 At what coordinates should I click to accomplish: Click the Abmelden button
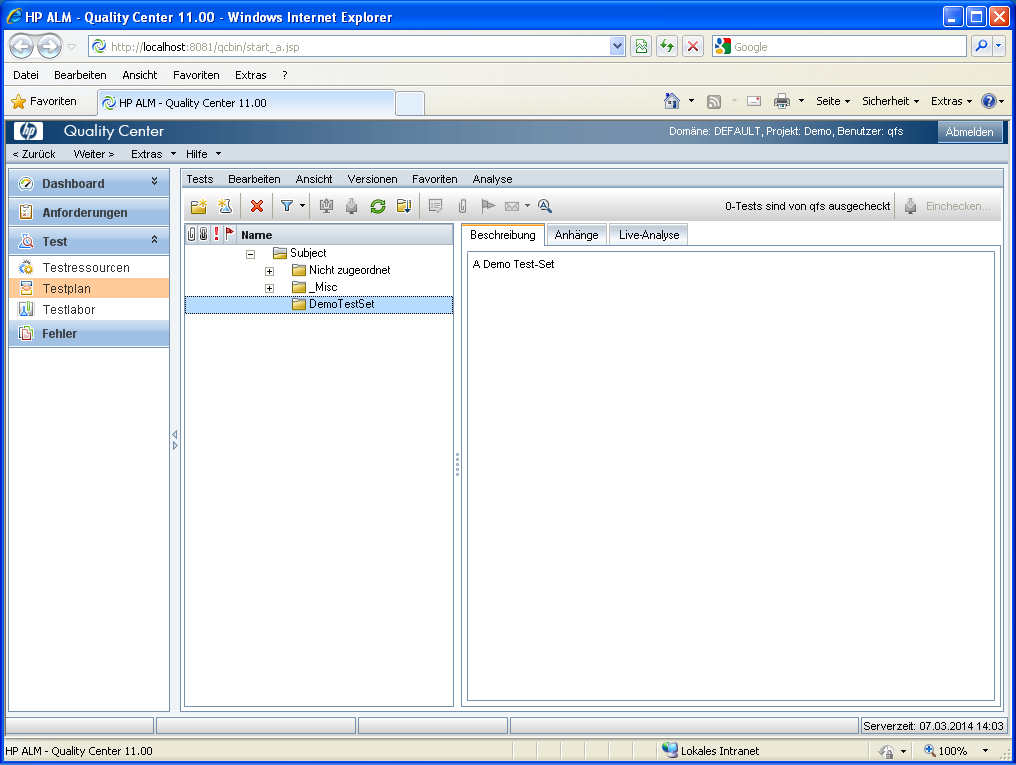coord(969,131)
